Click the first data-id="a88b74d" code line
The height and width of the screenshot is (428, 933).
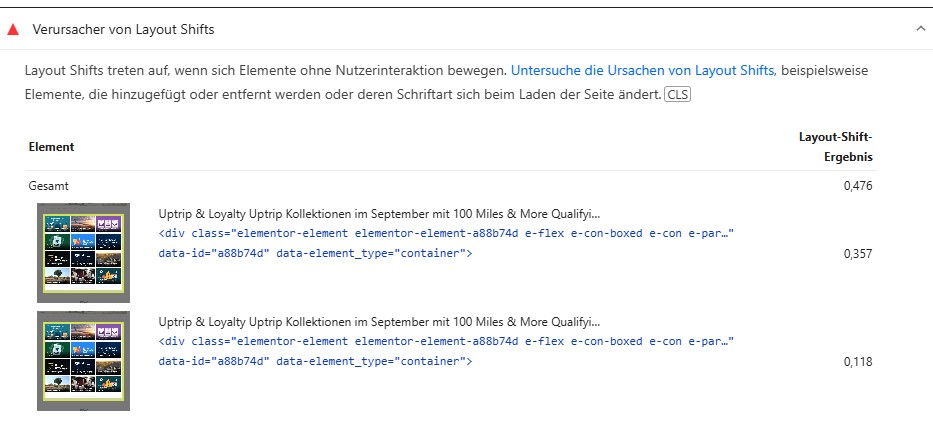[x=315, y=254]
